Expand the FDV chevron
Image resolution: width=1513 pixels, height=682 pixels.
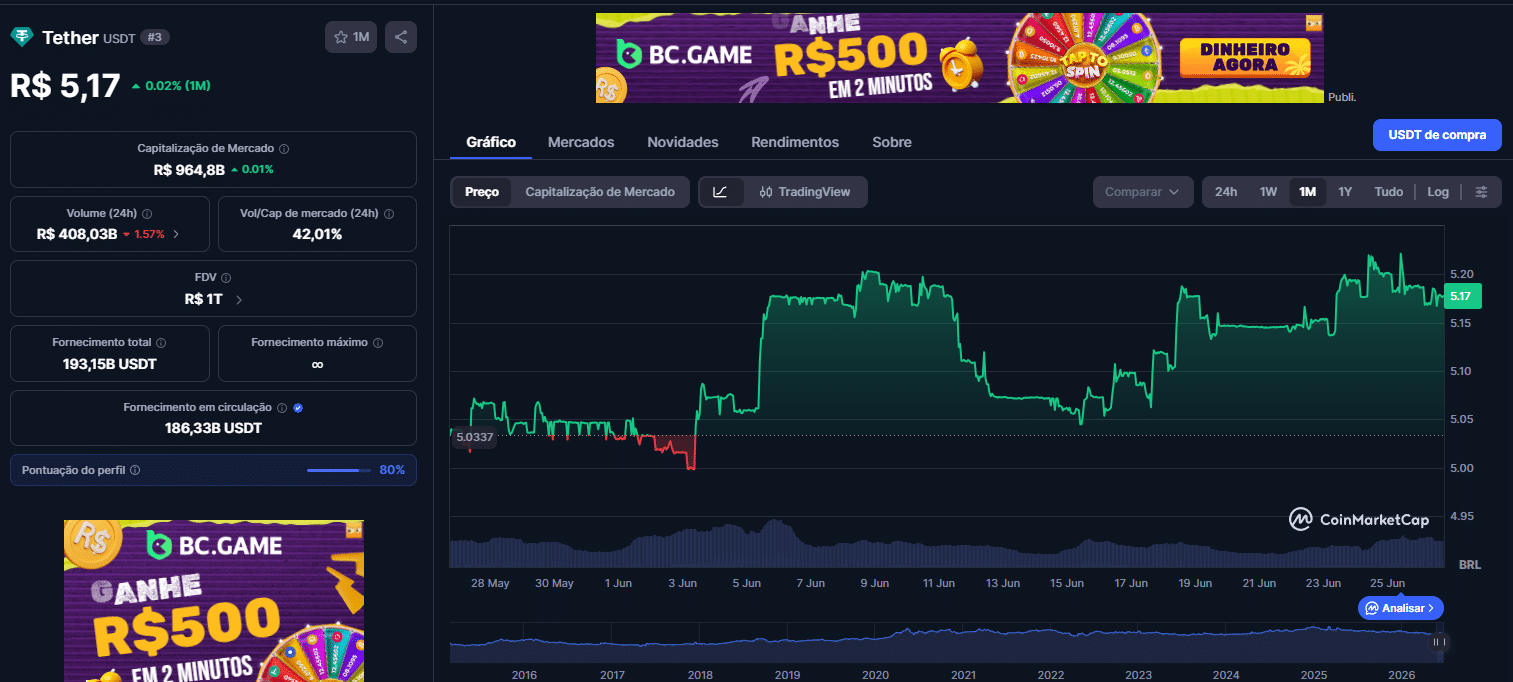point(239,299)
